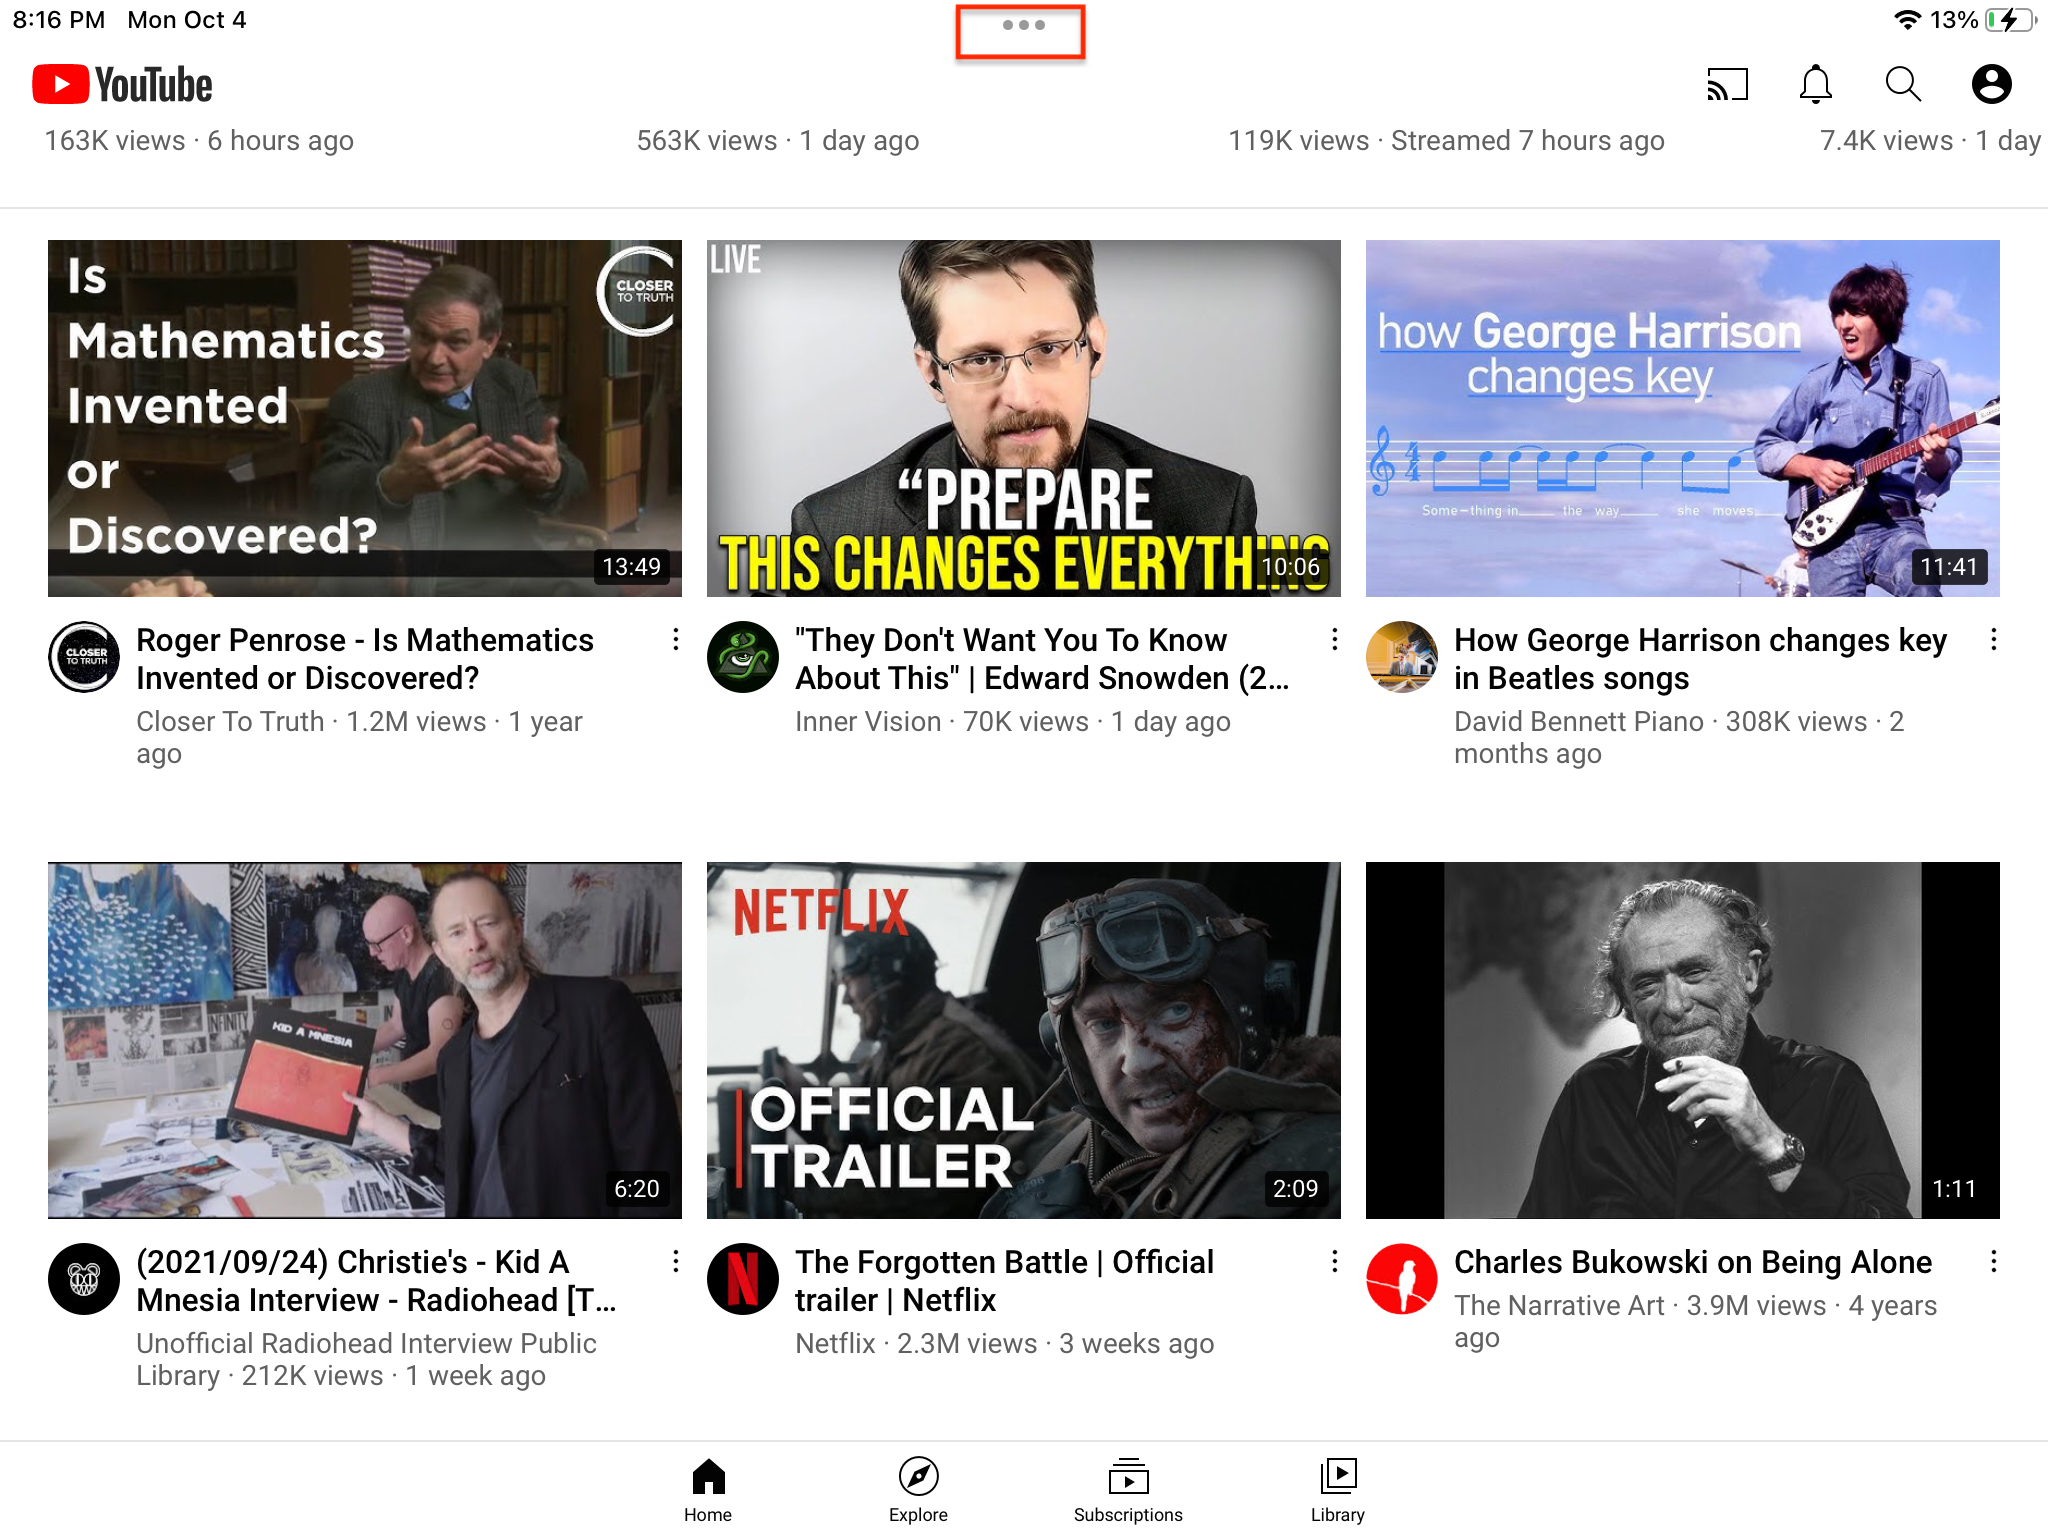This screenshot has width=2048, height=1536.
Task: Switch to the Library tab
Action: (1338, 1490)
